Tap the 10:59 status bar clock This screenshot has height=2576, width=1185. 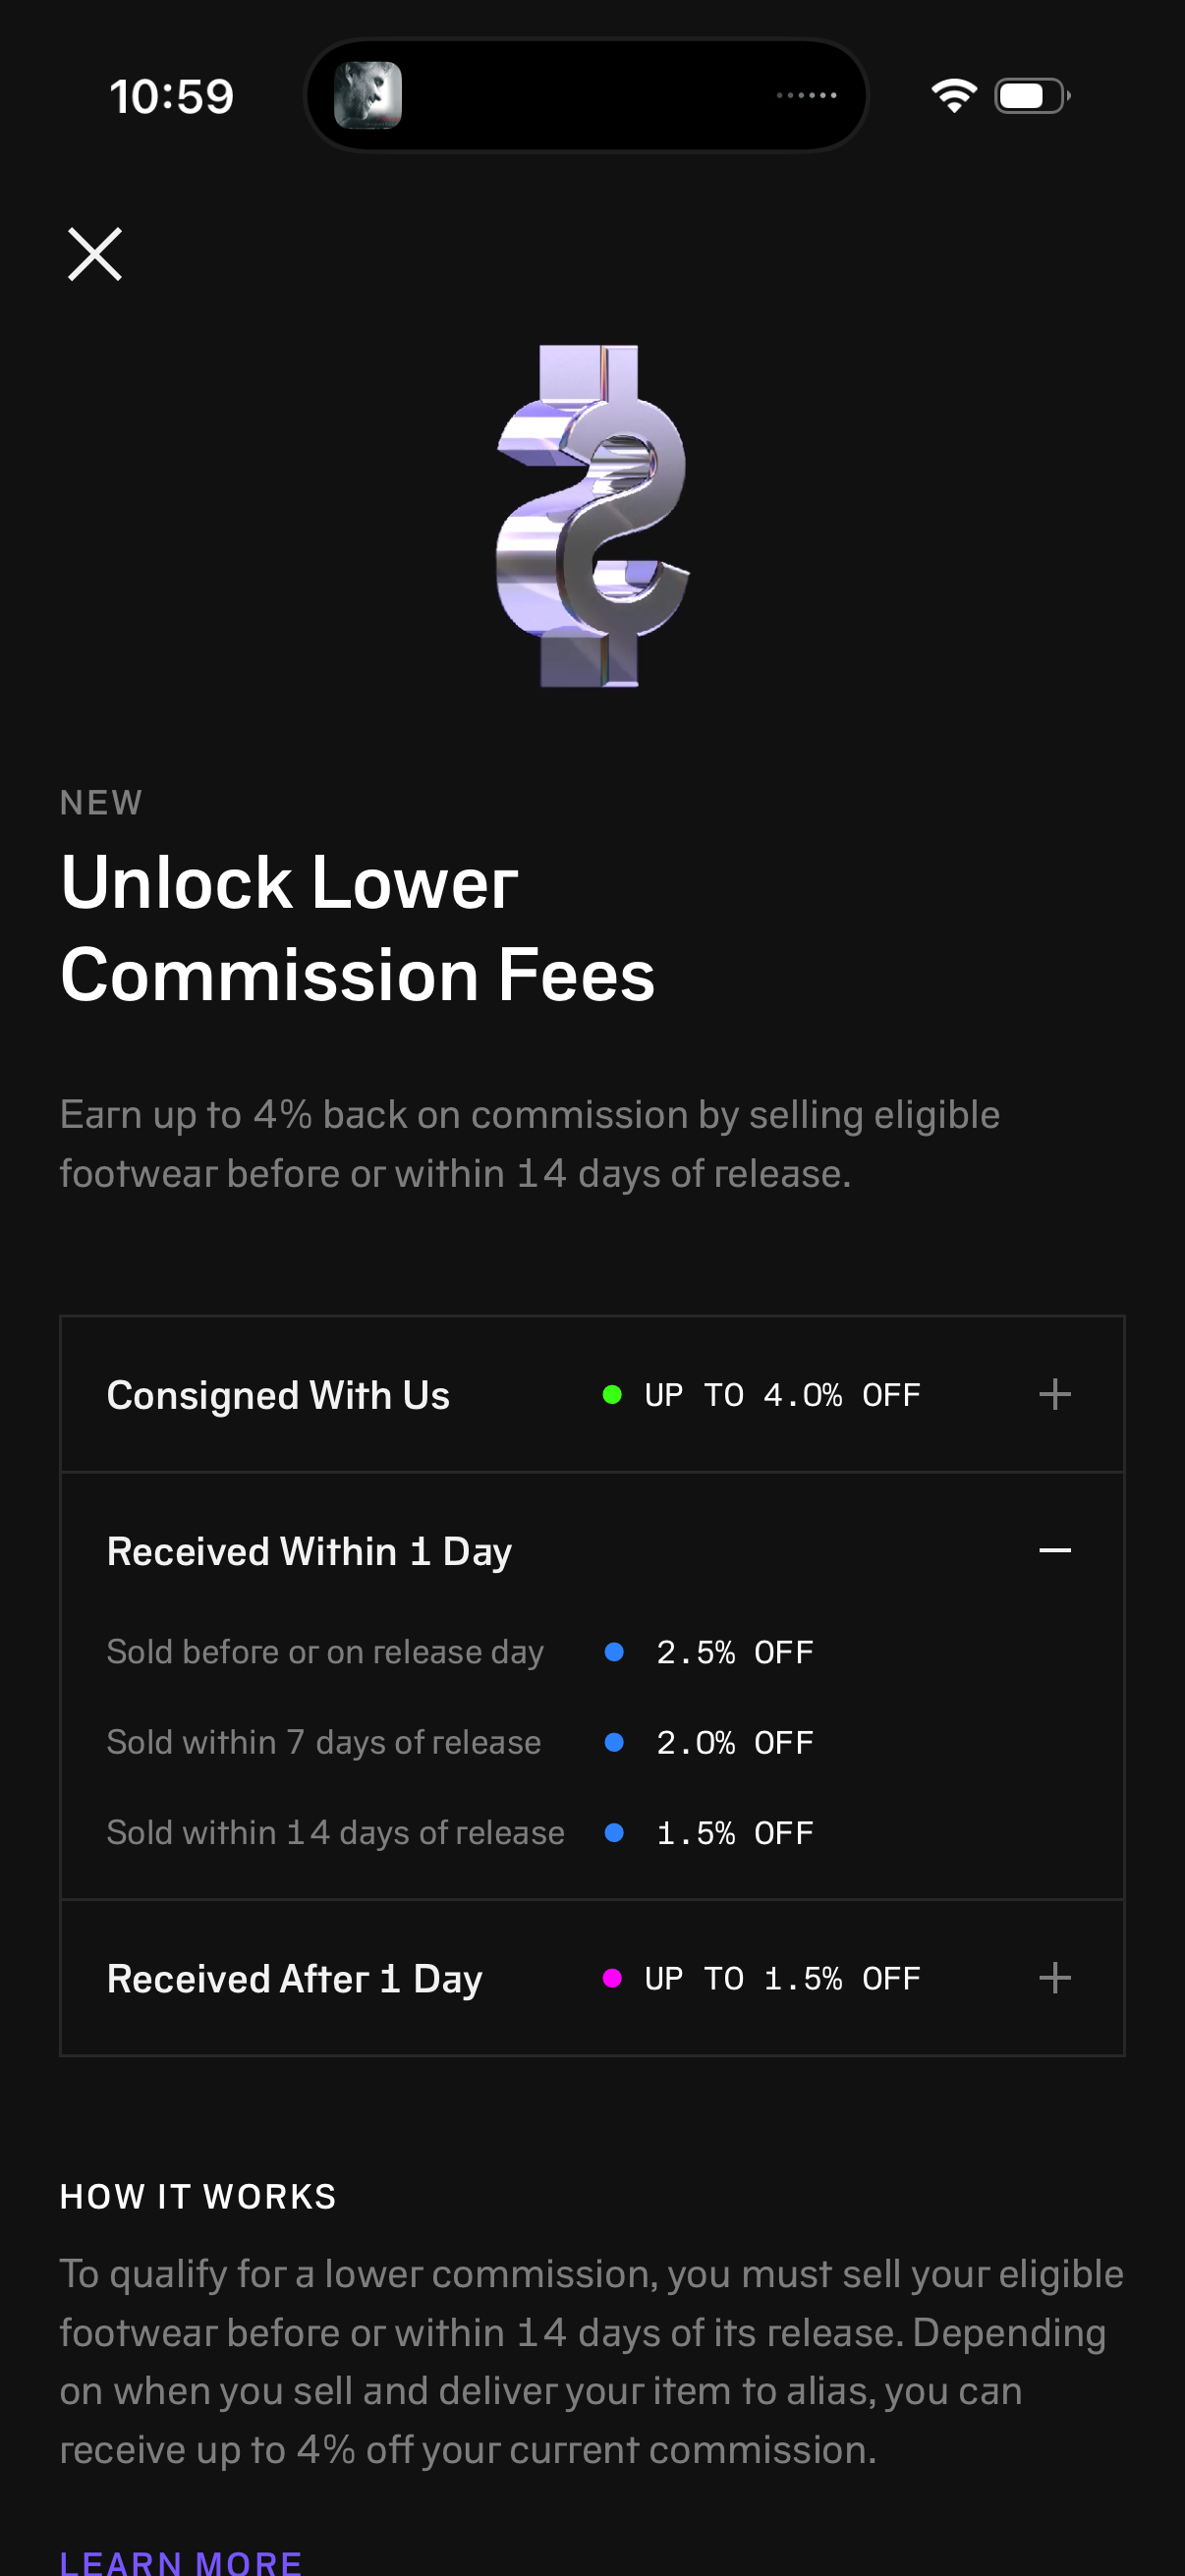click(172, 97)
